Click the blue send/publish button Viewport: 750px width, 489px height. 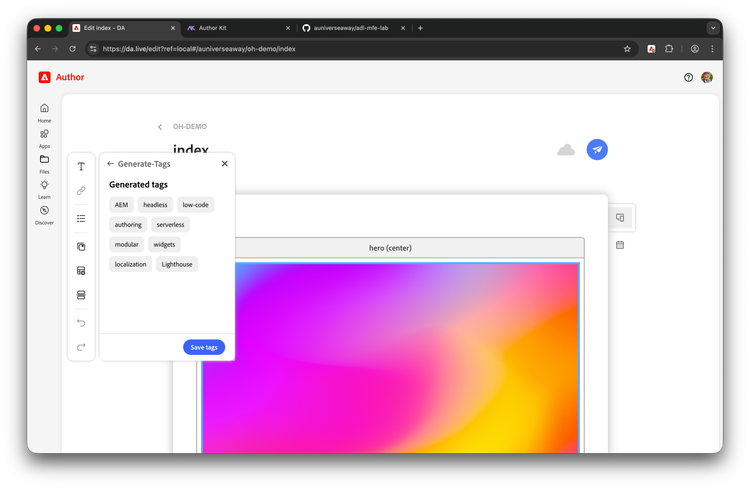click(597, 149)
